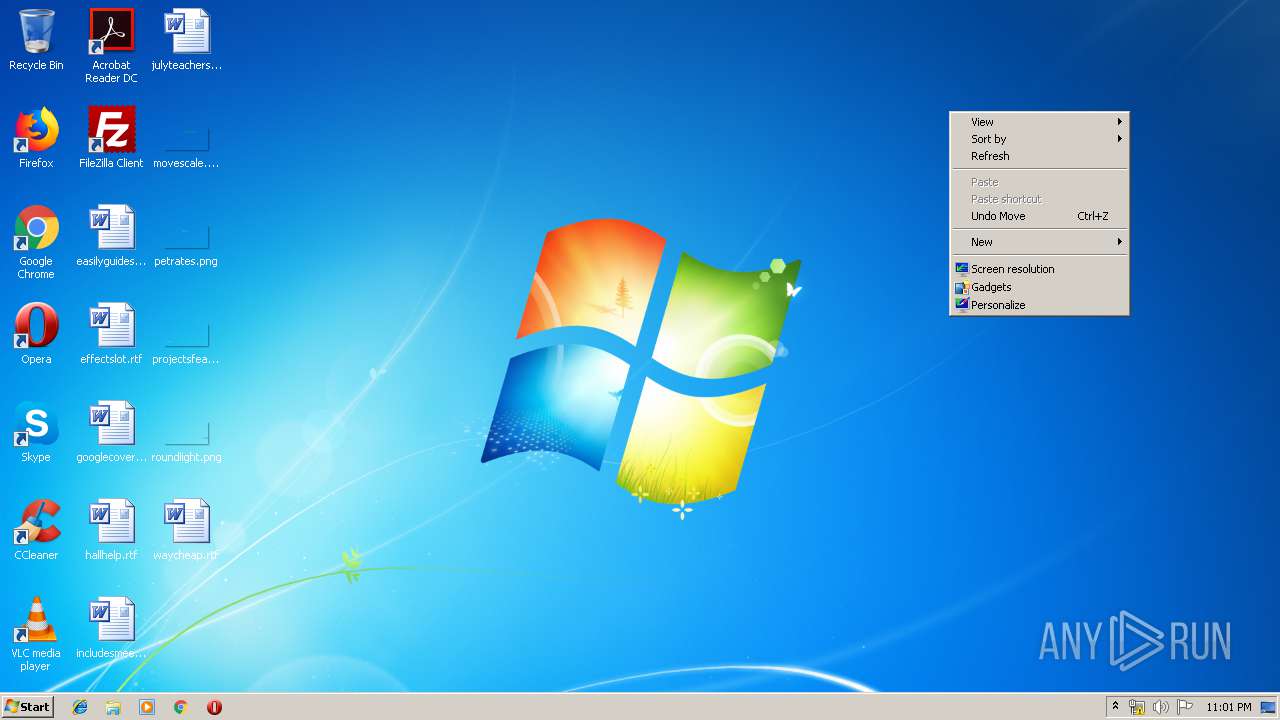1280x720 pixels.
Task: Select the julyteachers Word document icon
Action: [187, 40]
